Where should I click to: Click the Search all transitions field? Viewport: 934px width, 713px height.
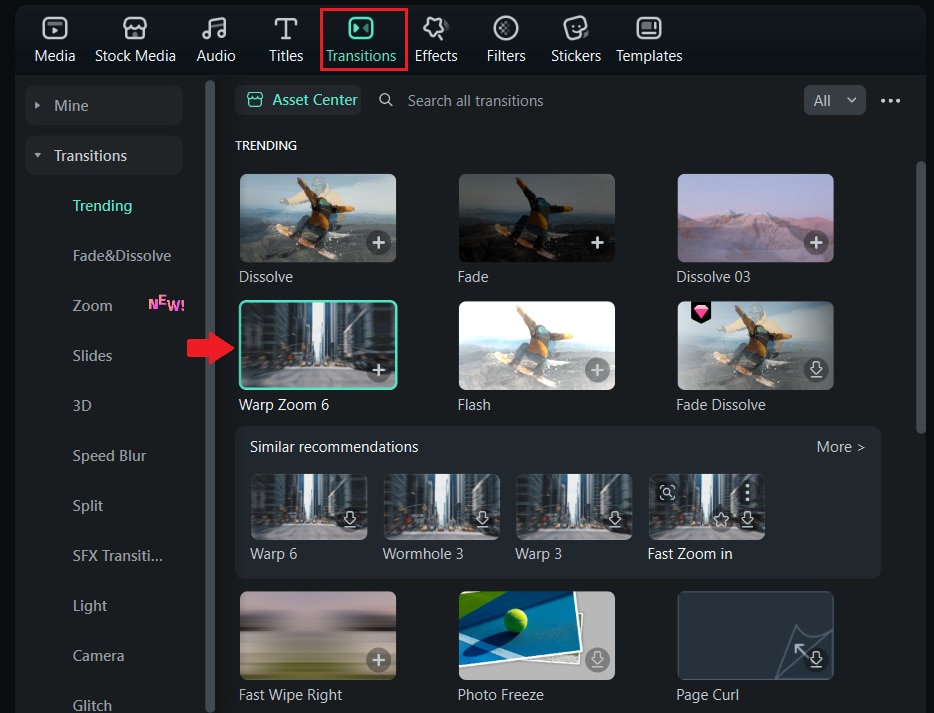tap(475, 101)
